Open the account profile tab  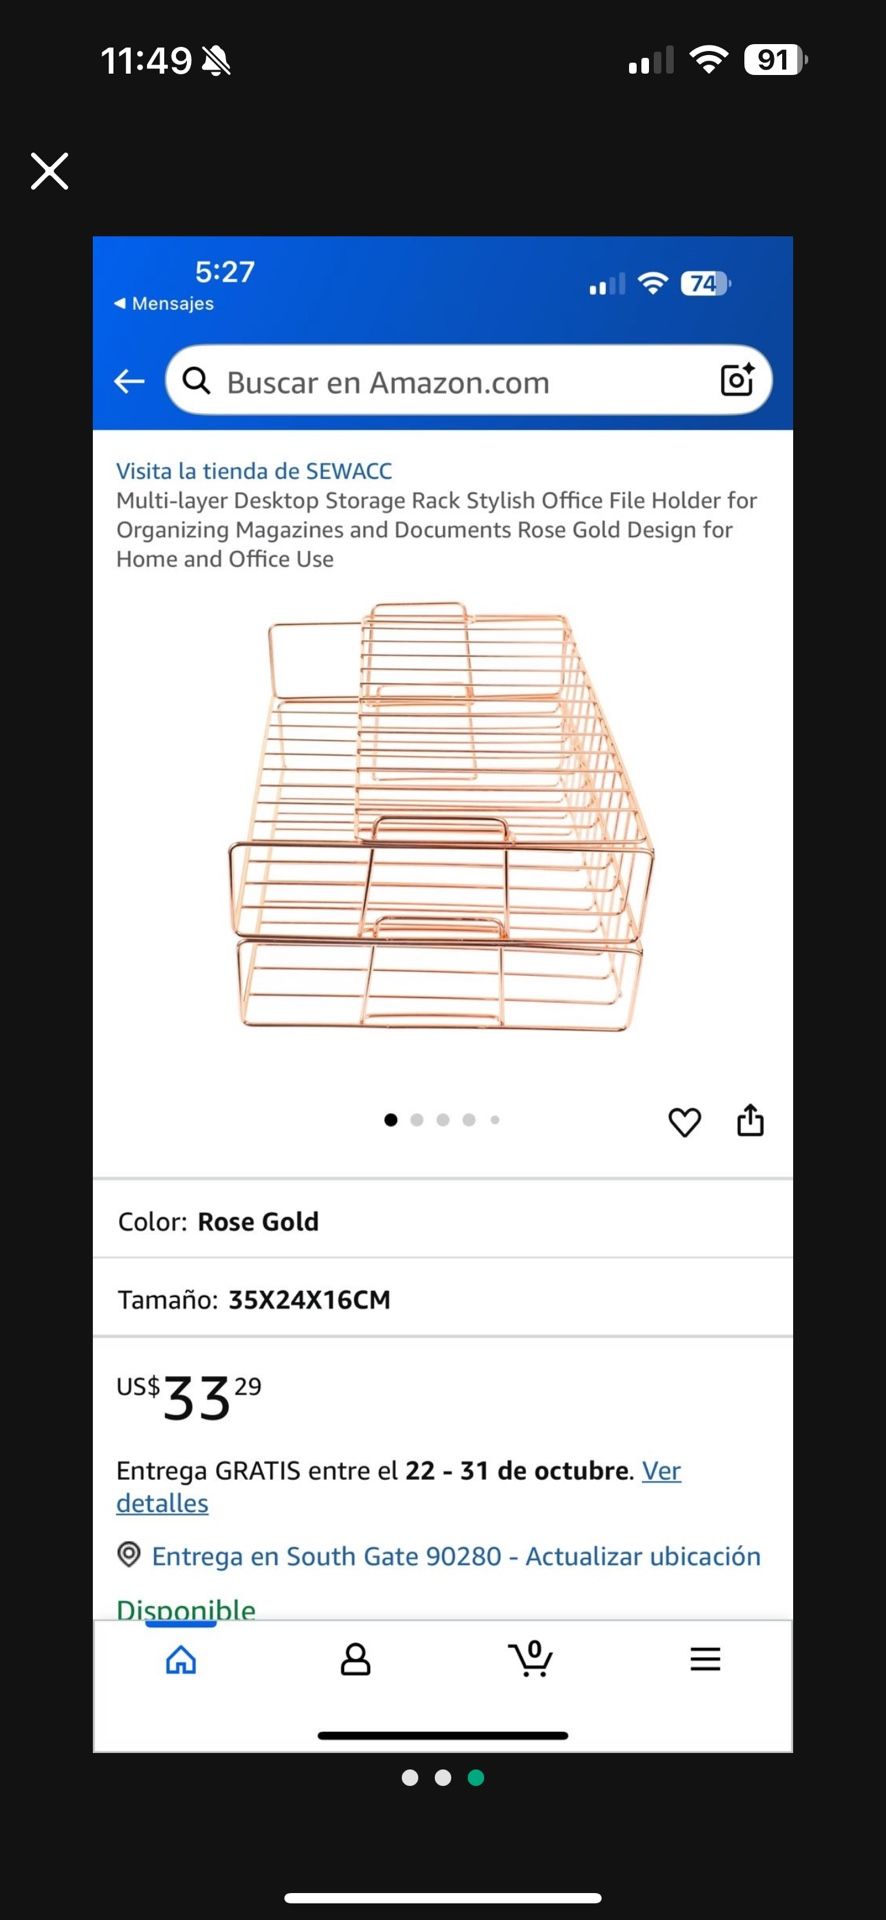point(355,1660)
